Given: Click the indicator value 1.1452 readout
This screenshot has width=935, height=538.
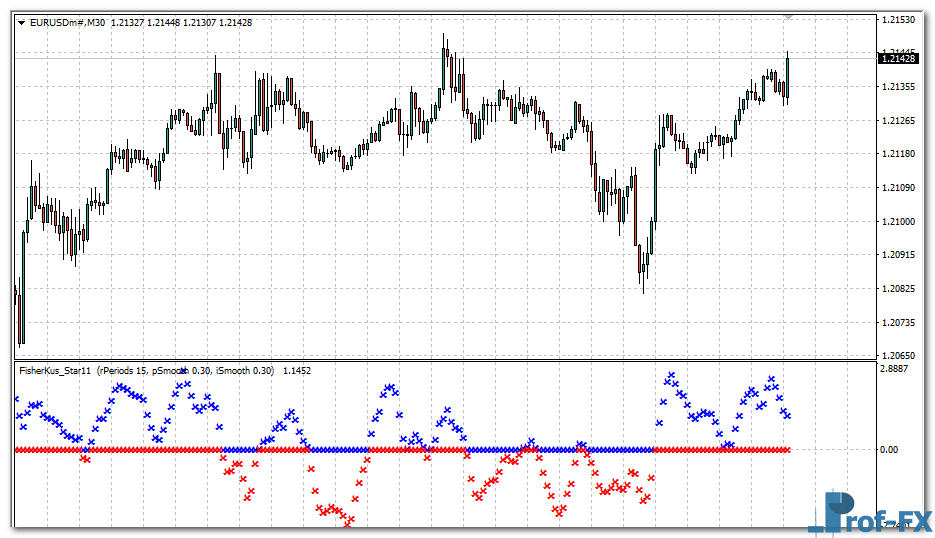Looking at the screenshot, I should [x=297, y=371].
